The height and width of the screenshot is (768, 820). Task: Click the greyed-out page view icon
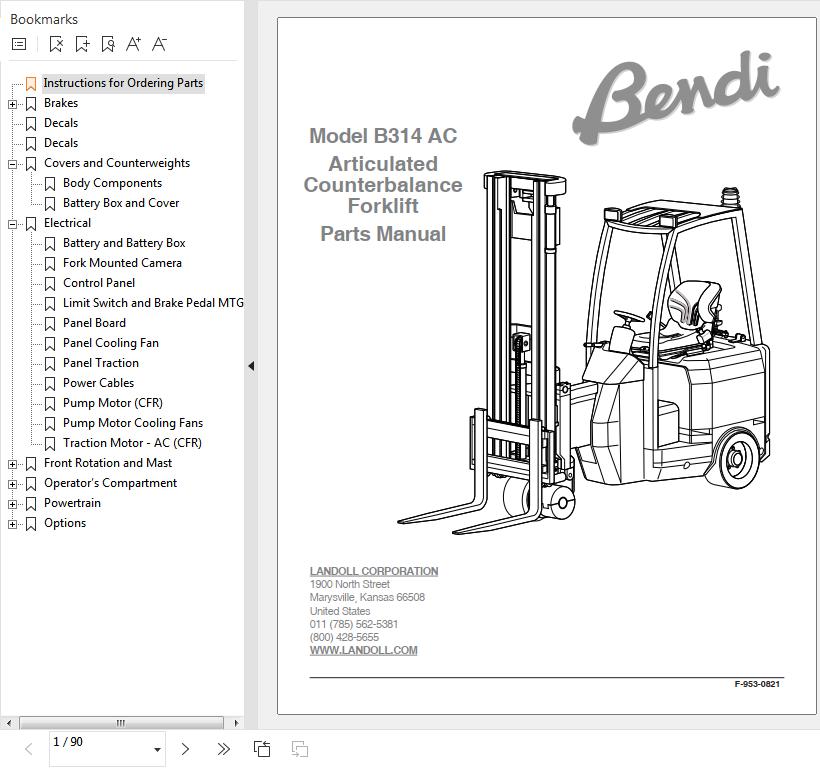pos(300,749)
